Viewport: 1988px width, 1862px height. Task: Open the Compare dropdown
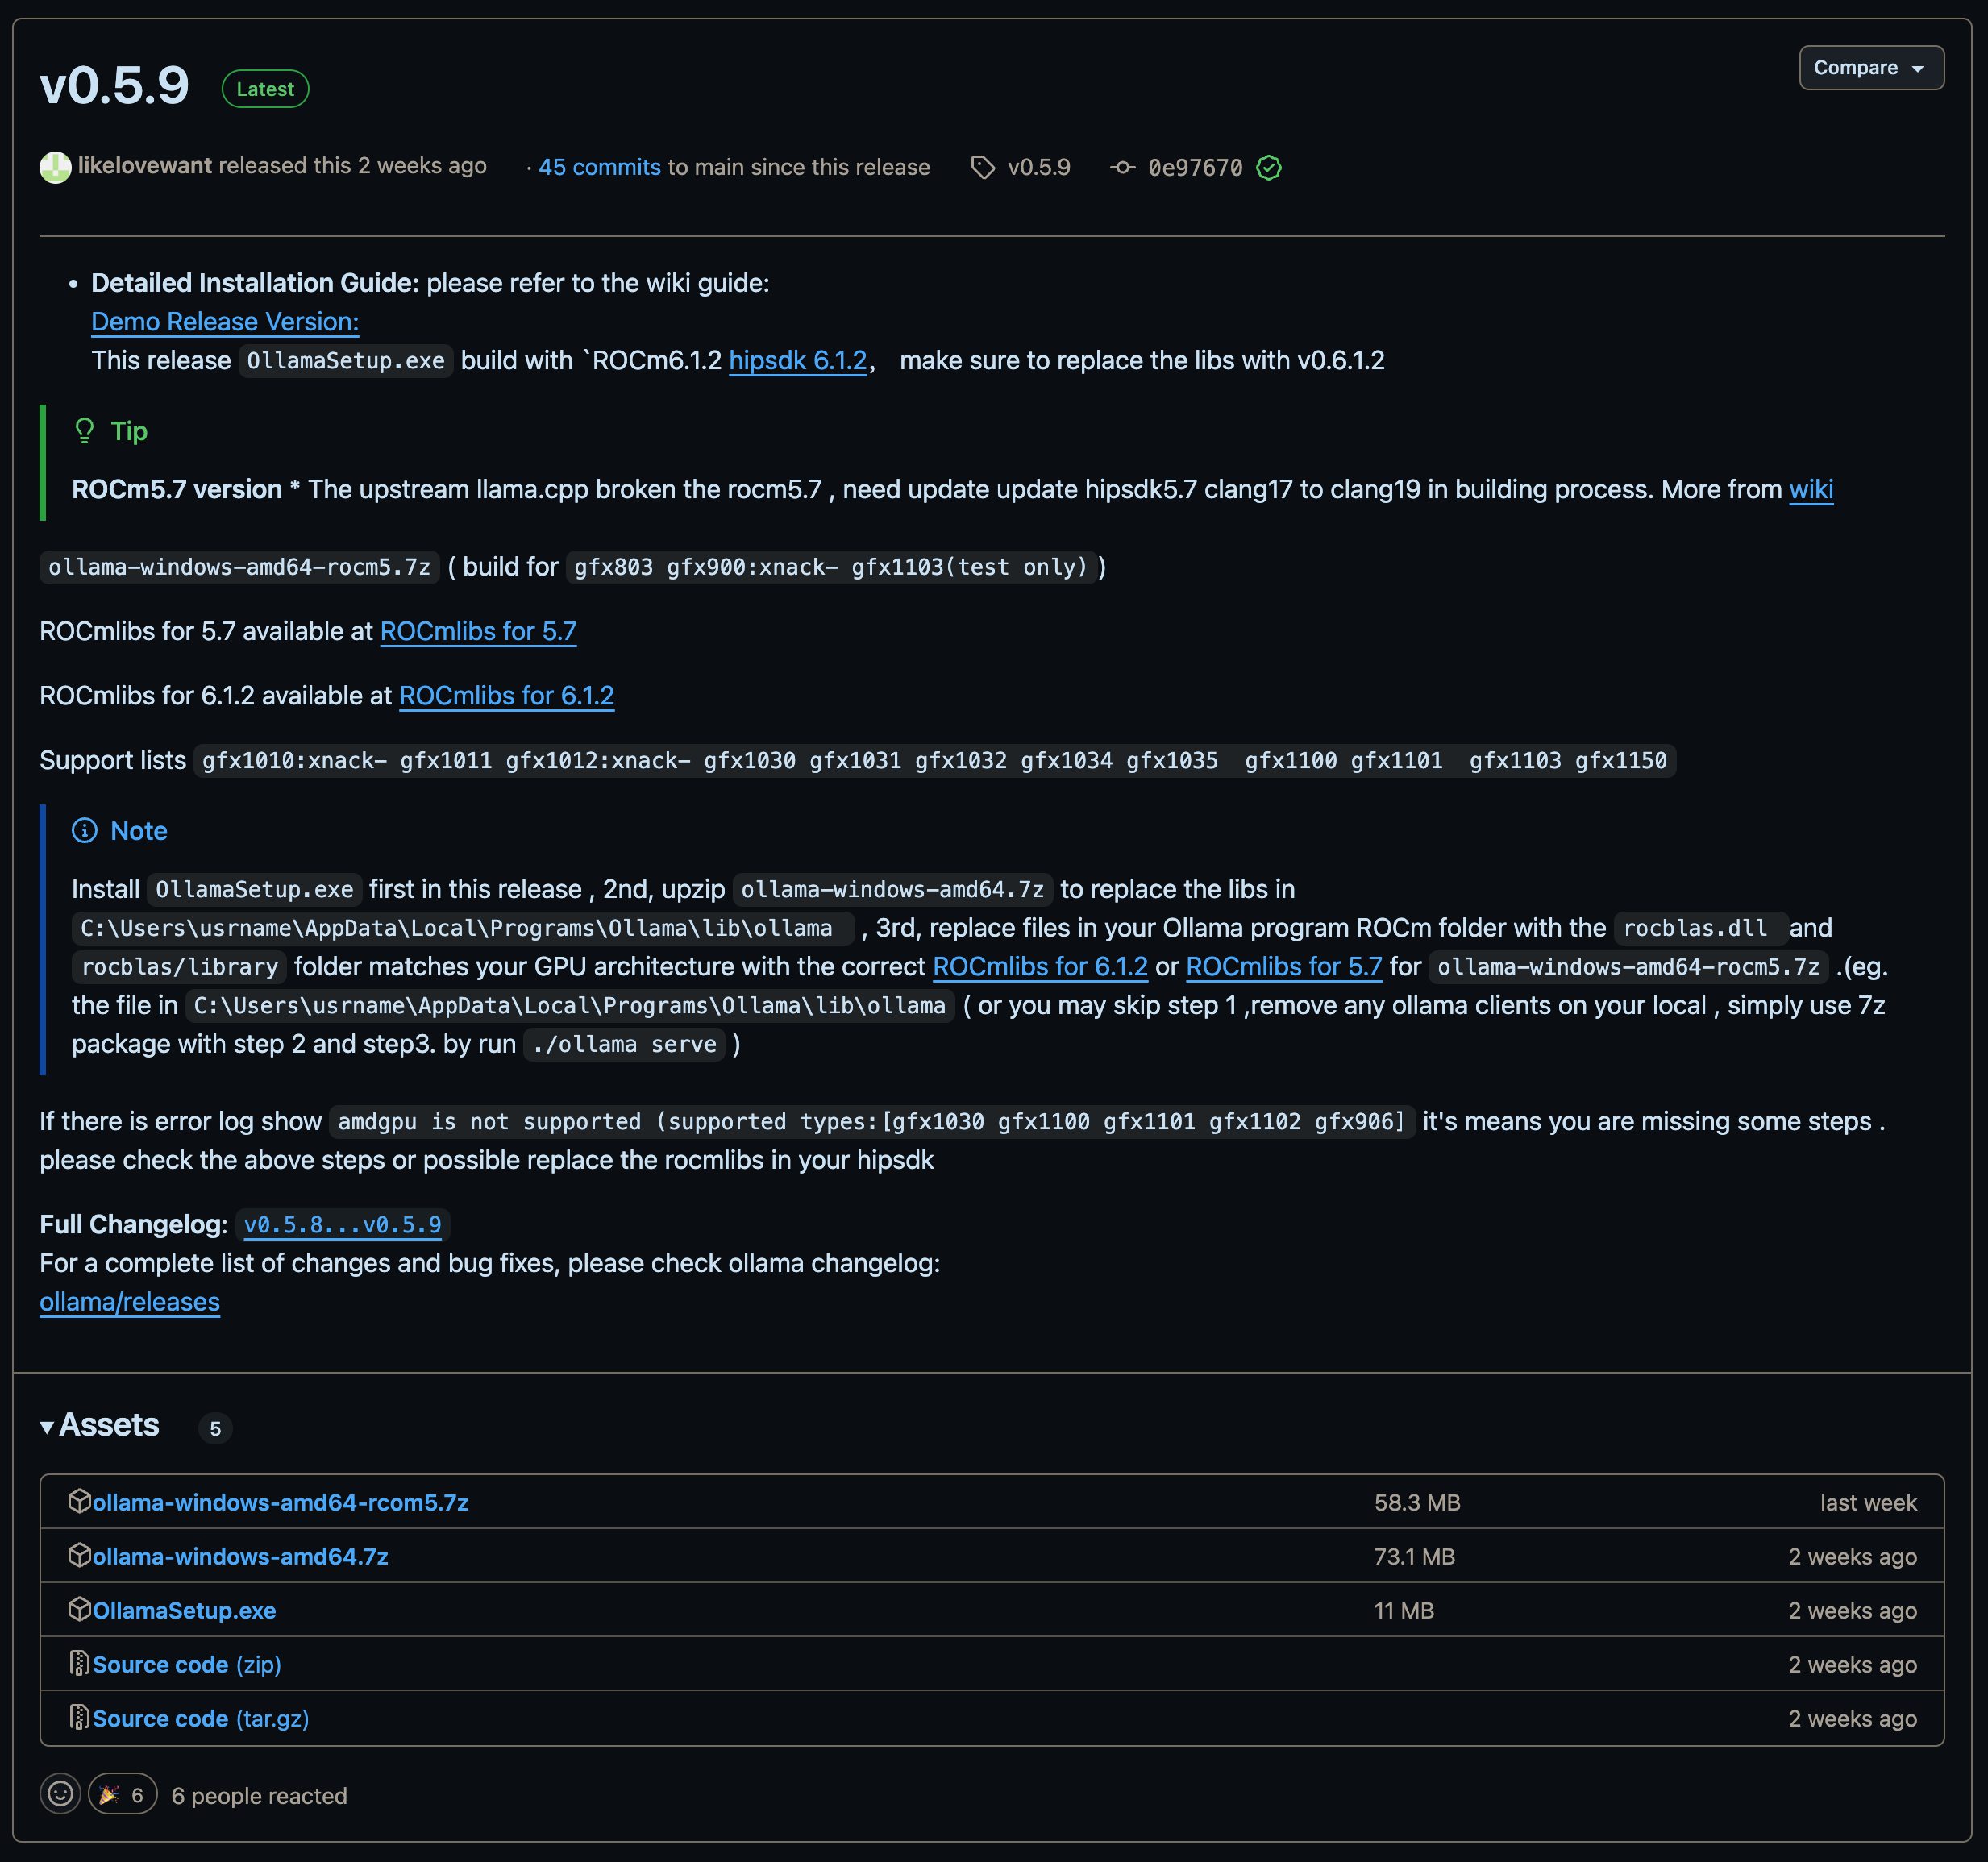click(1870, 68)
